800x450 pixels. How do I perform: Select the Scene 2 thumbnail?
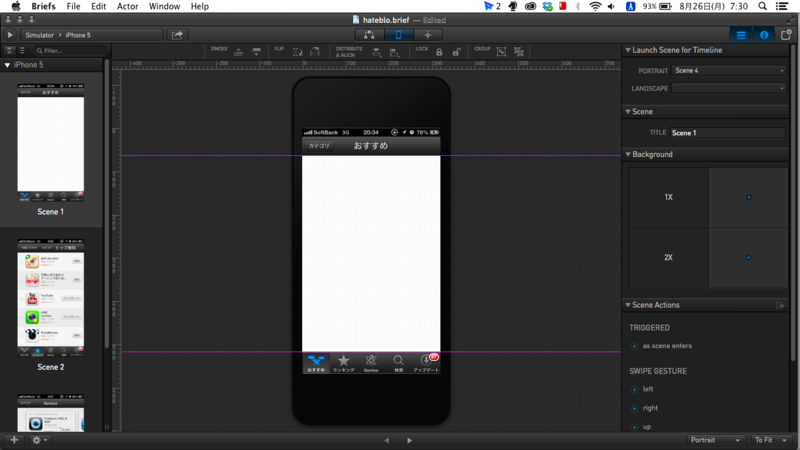(x=51, y=297)
